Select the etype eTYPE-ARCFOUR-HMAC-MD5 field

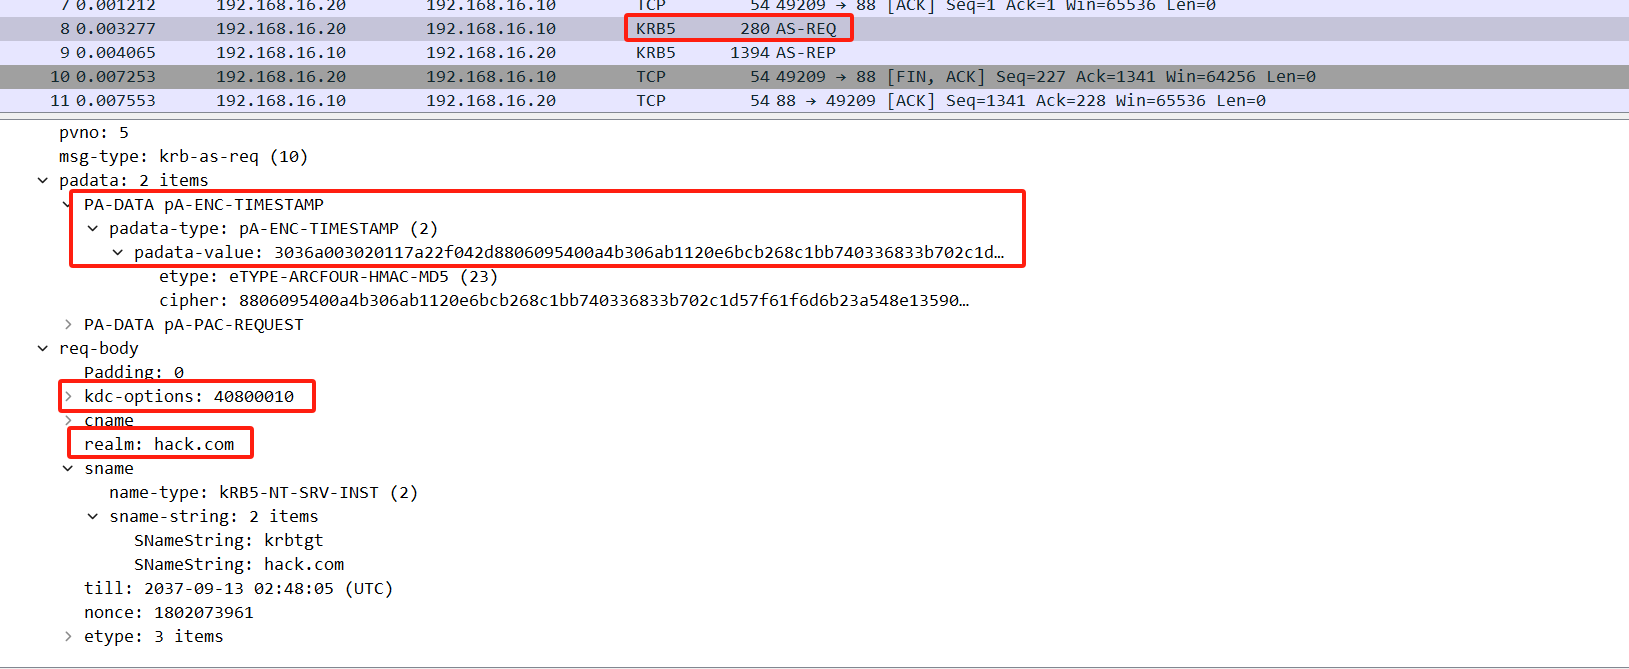point(327,277)
